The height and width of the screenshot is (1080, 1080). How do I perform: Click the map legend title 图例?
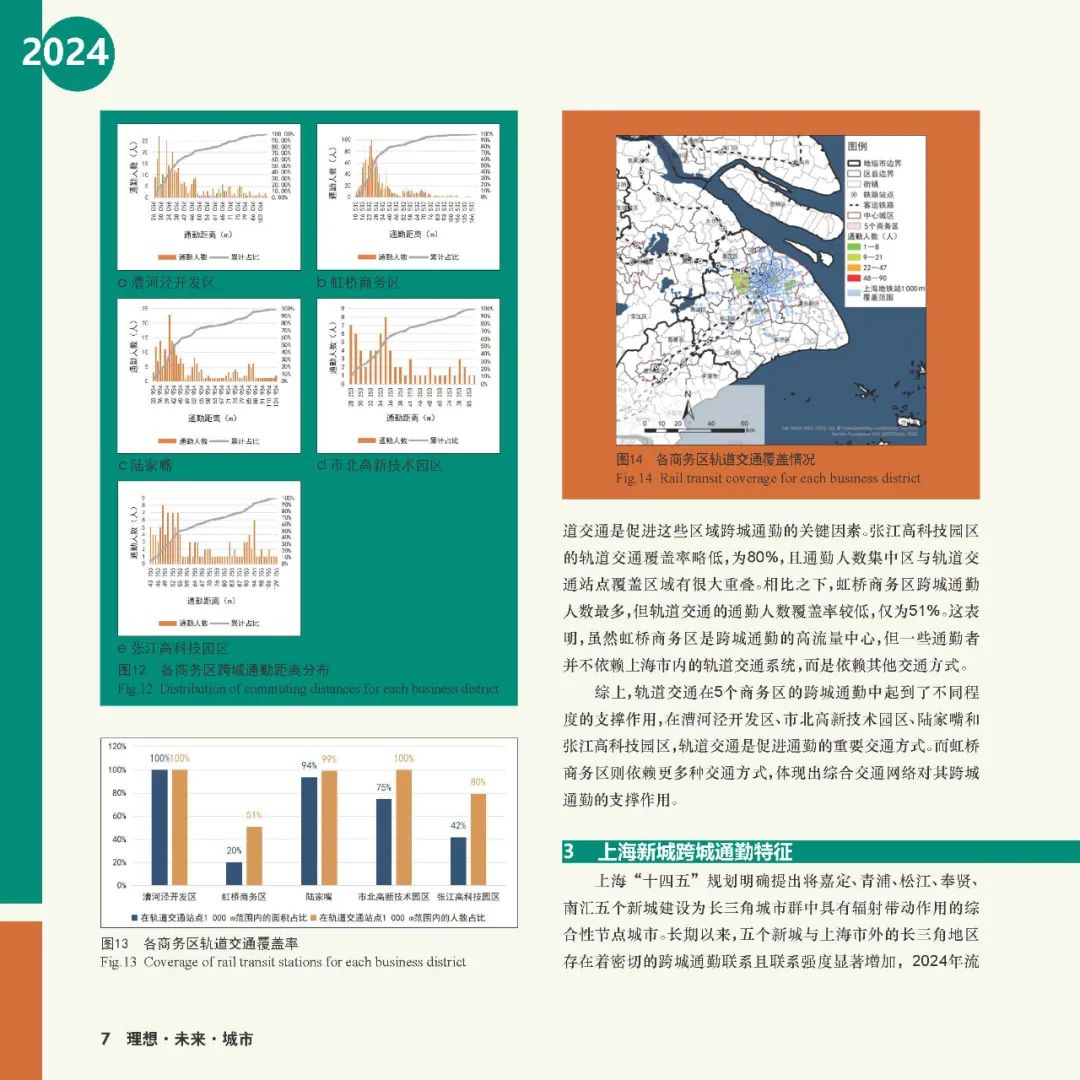click(x=858, y=146)
